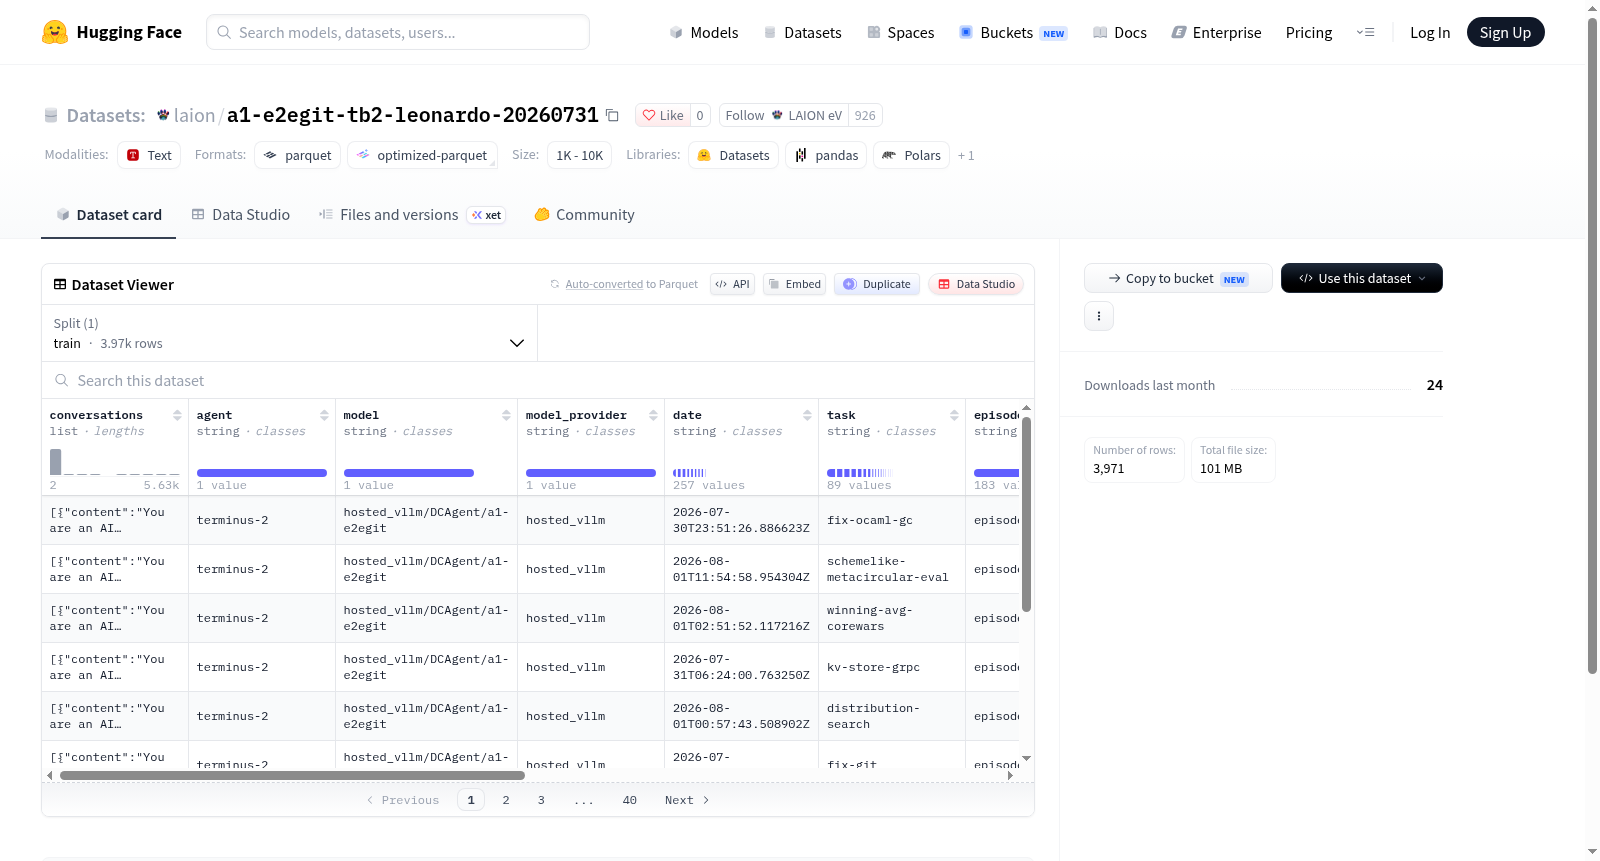
Task: Open Buckets in top navigation
Action: pyautogui.click(x=1013, y=33)
